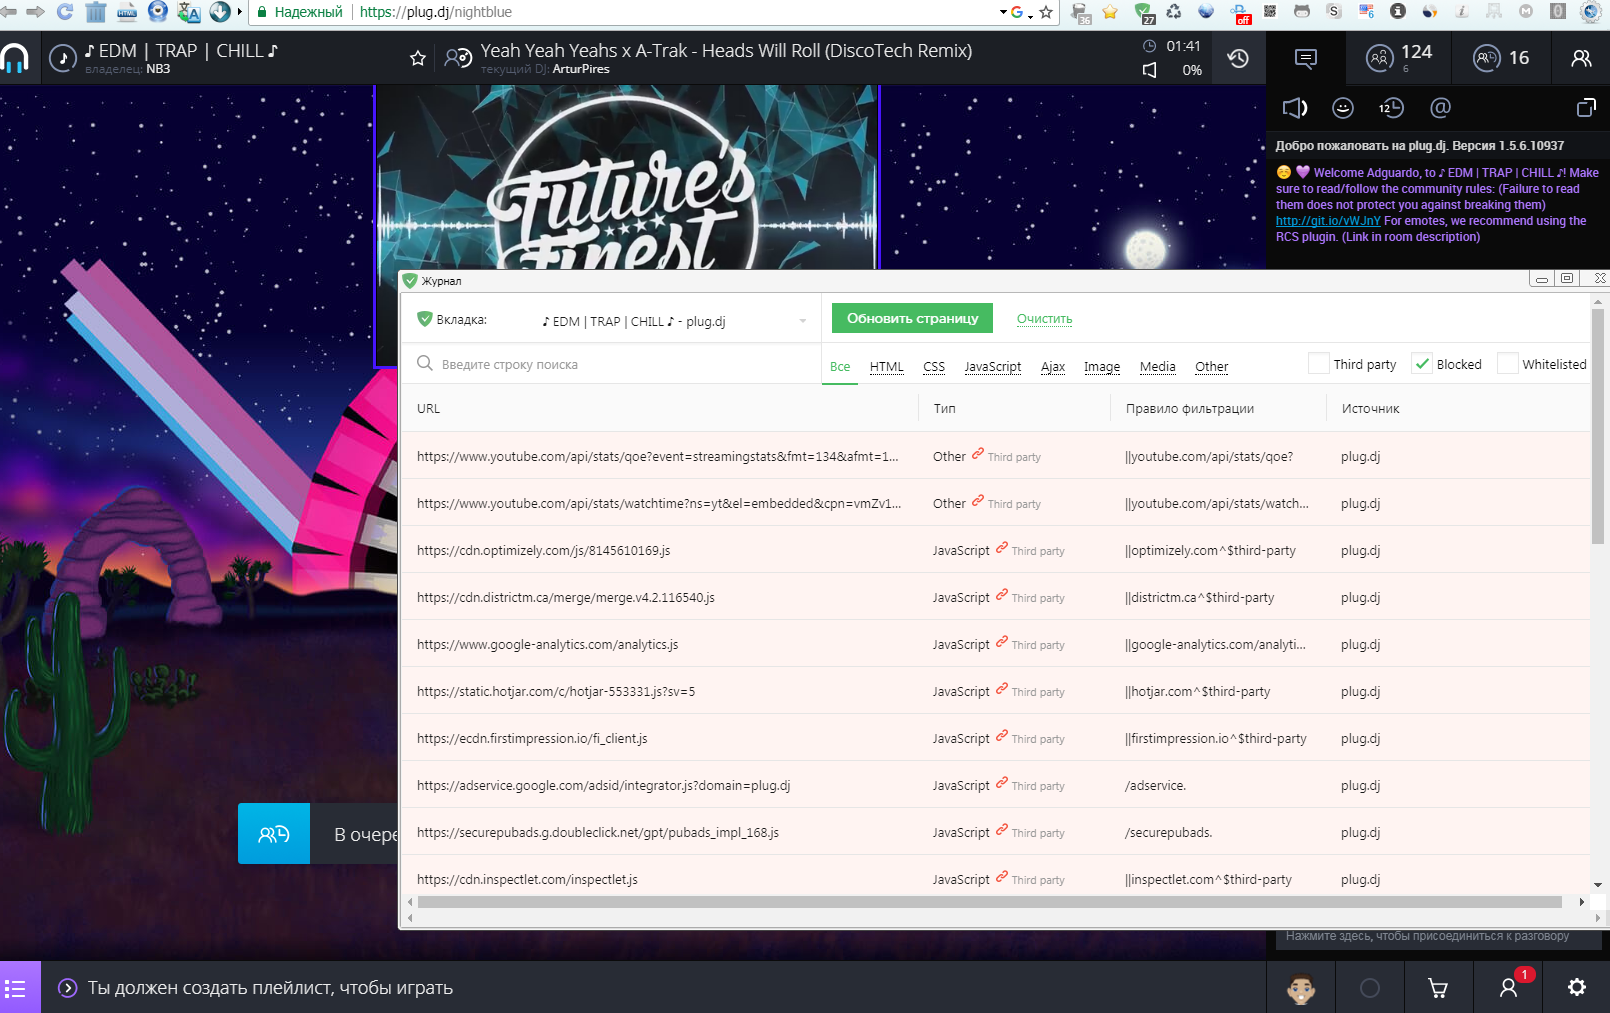Click the Очистить link
Viewport: 1610px width, 1013px height.
click(x=1045, y=319)
